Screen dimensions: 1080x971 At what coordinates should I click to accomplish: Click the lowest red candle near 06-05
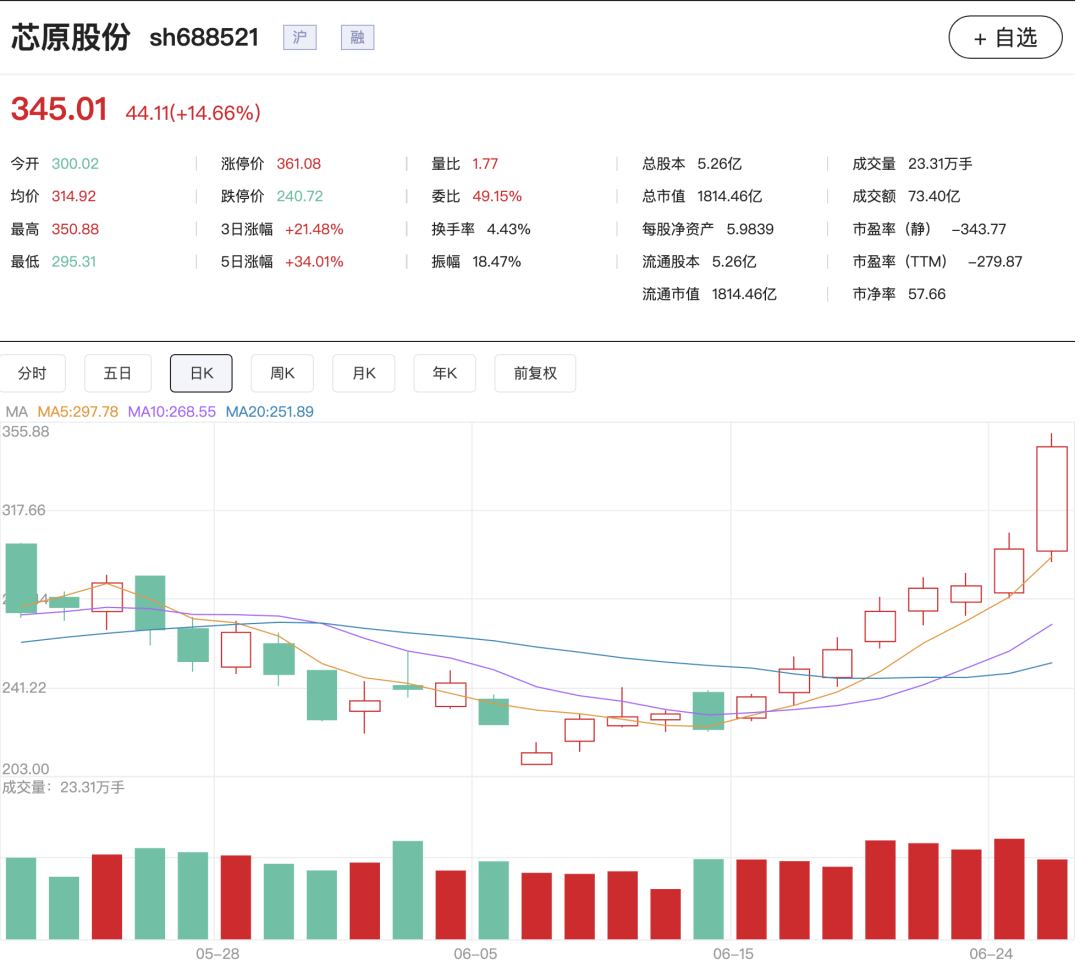pos(537,758)
